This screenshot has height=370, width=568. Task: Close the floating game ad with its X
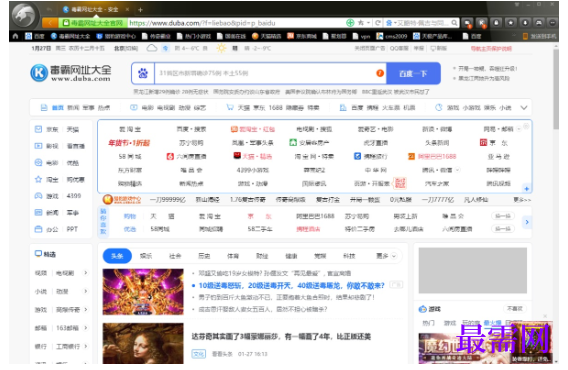coord(545,316)
